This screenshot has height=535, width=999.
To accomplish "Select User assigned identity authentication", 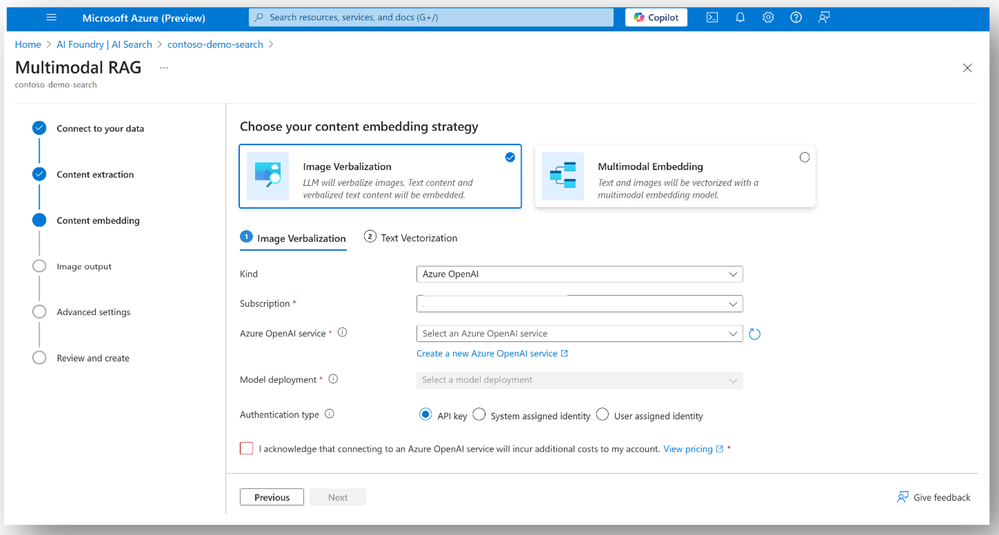I will pos(603,415).
